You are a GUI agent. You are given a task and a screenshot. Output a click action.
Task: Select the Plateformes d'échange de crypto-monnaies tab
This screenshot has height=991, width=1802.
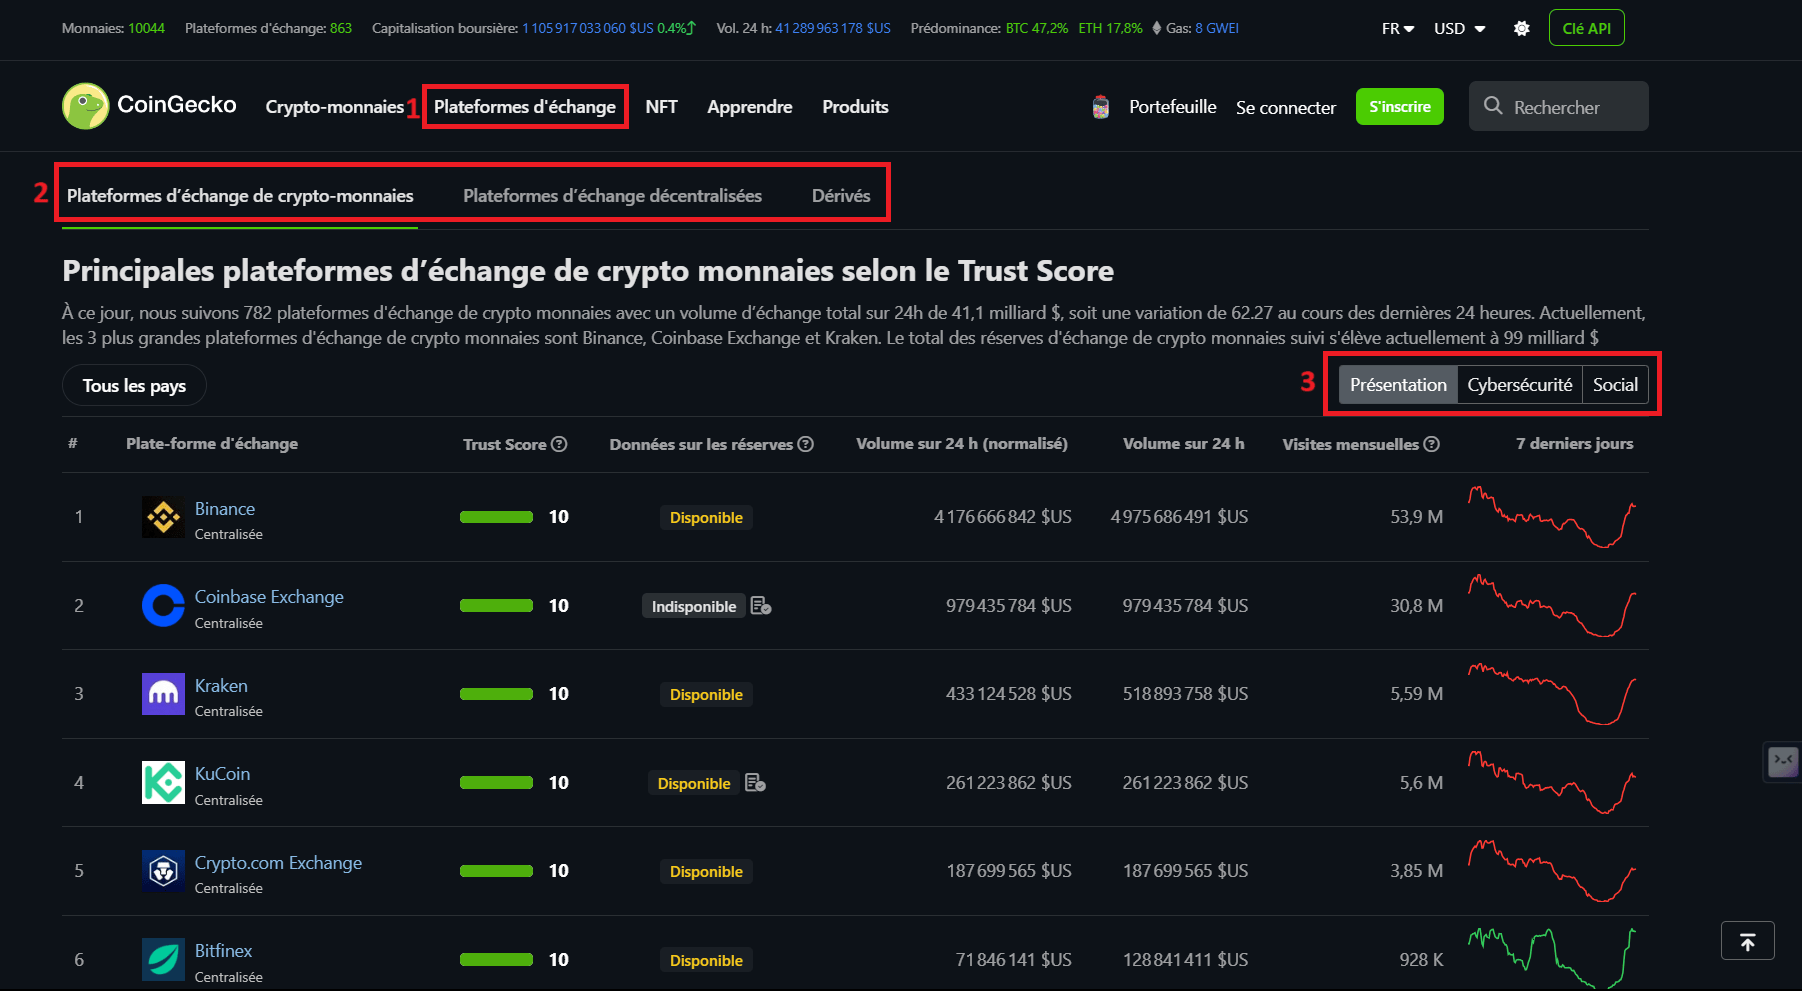tap(240, 196)
